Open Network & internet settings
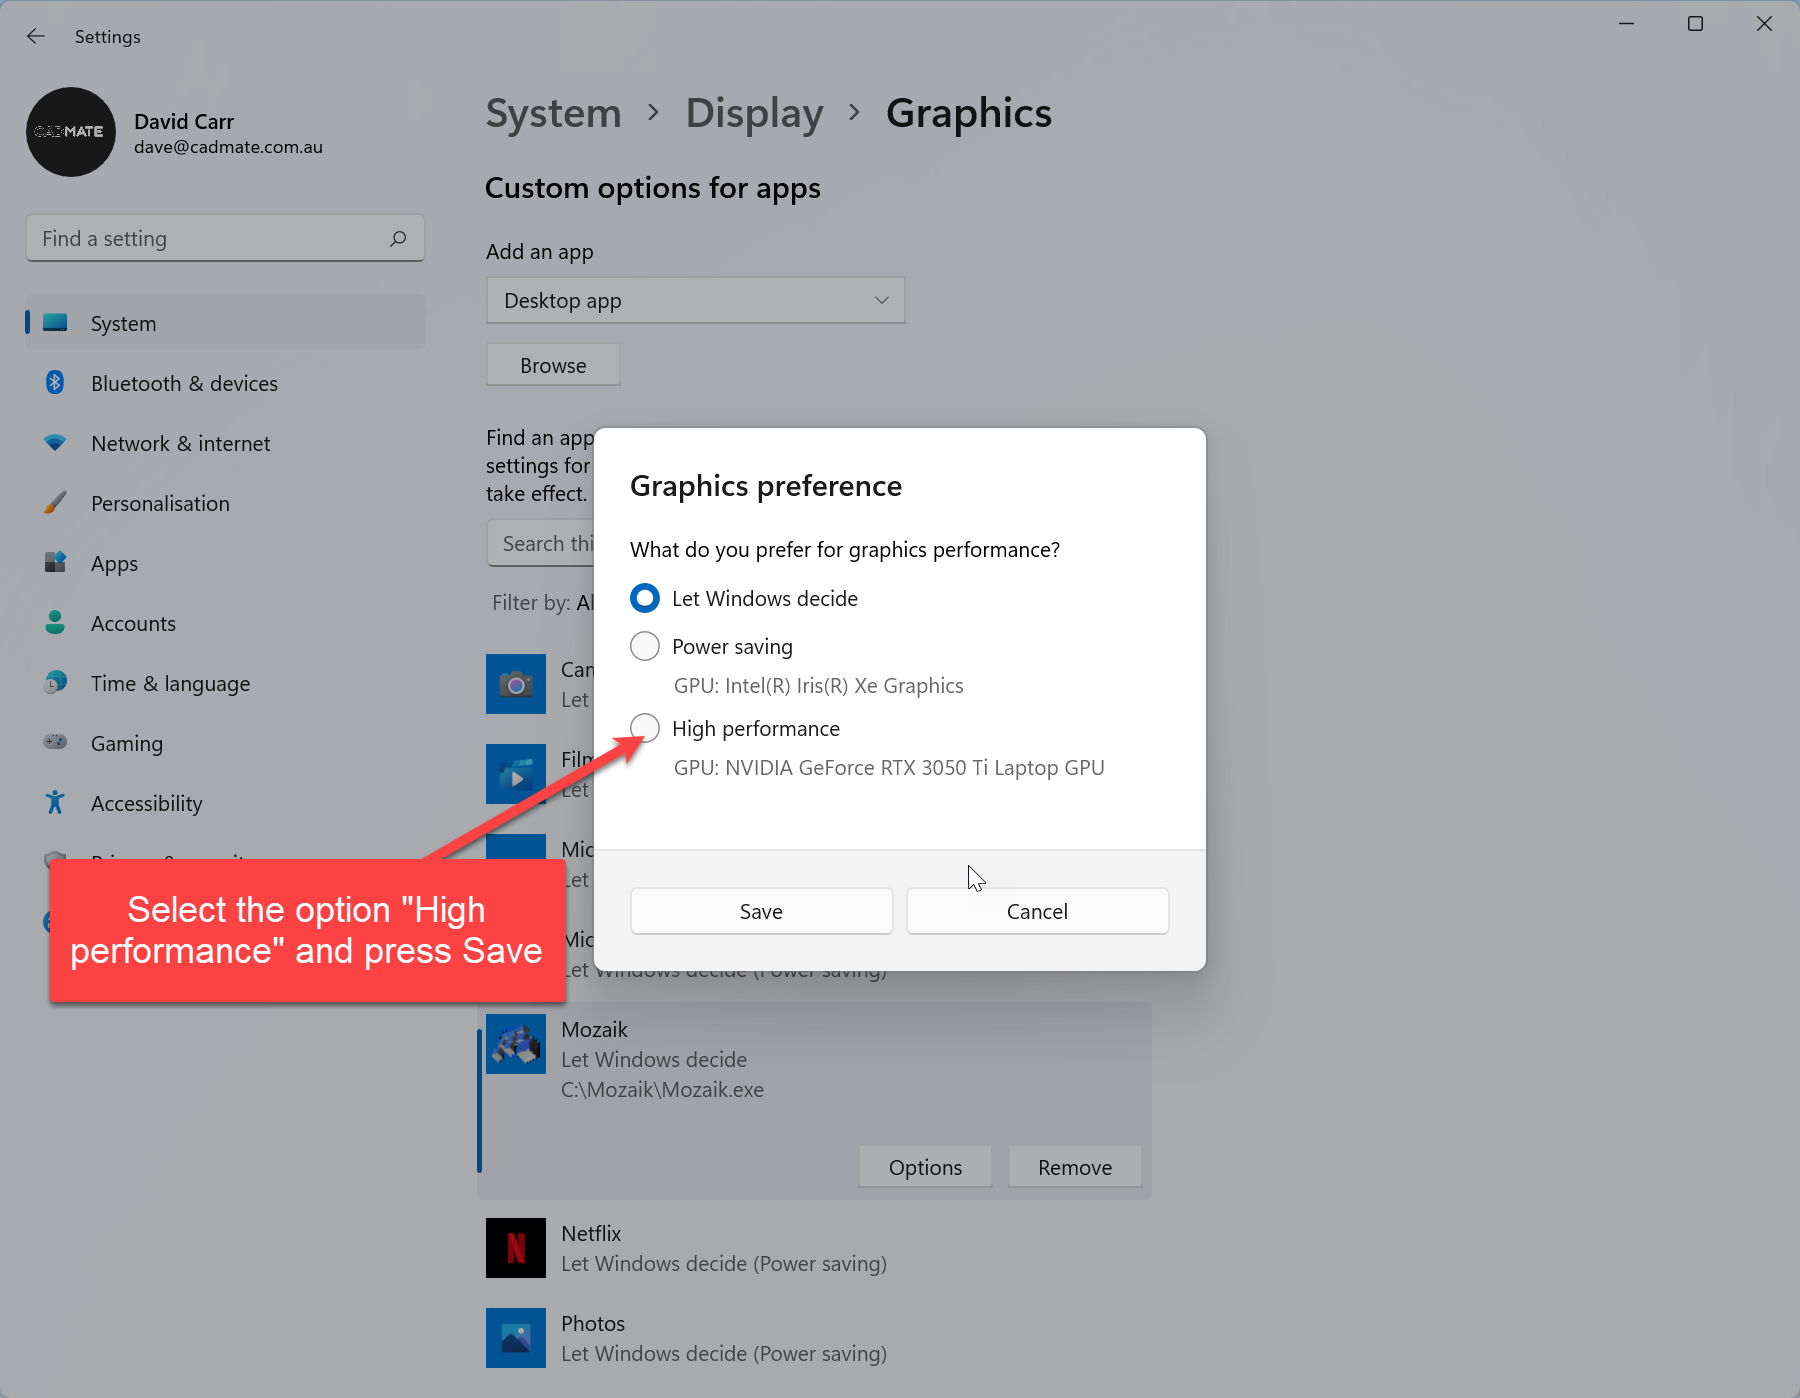Viewport: 1800px width, 1398px height. point(180,444)
